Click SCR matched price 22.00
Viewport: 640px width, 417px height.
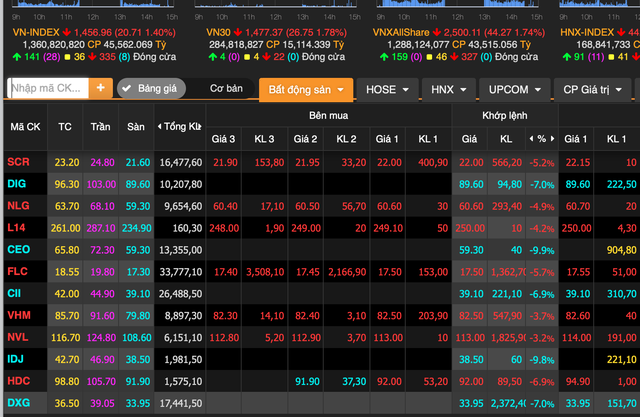pyautogui.click(x=471, y=162)
